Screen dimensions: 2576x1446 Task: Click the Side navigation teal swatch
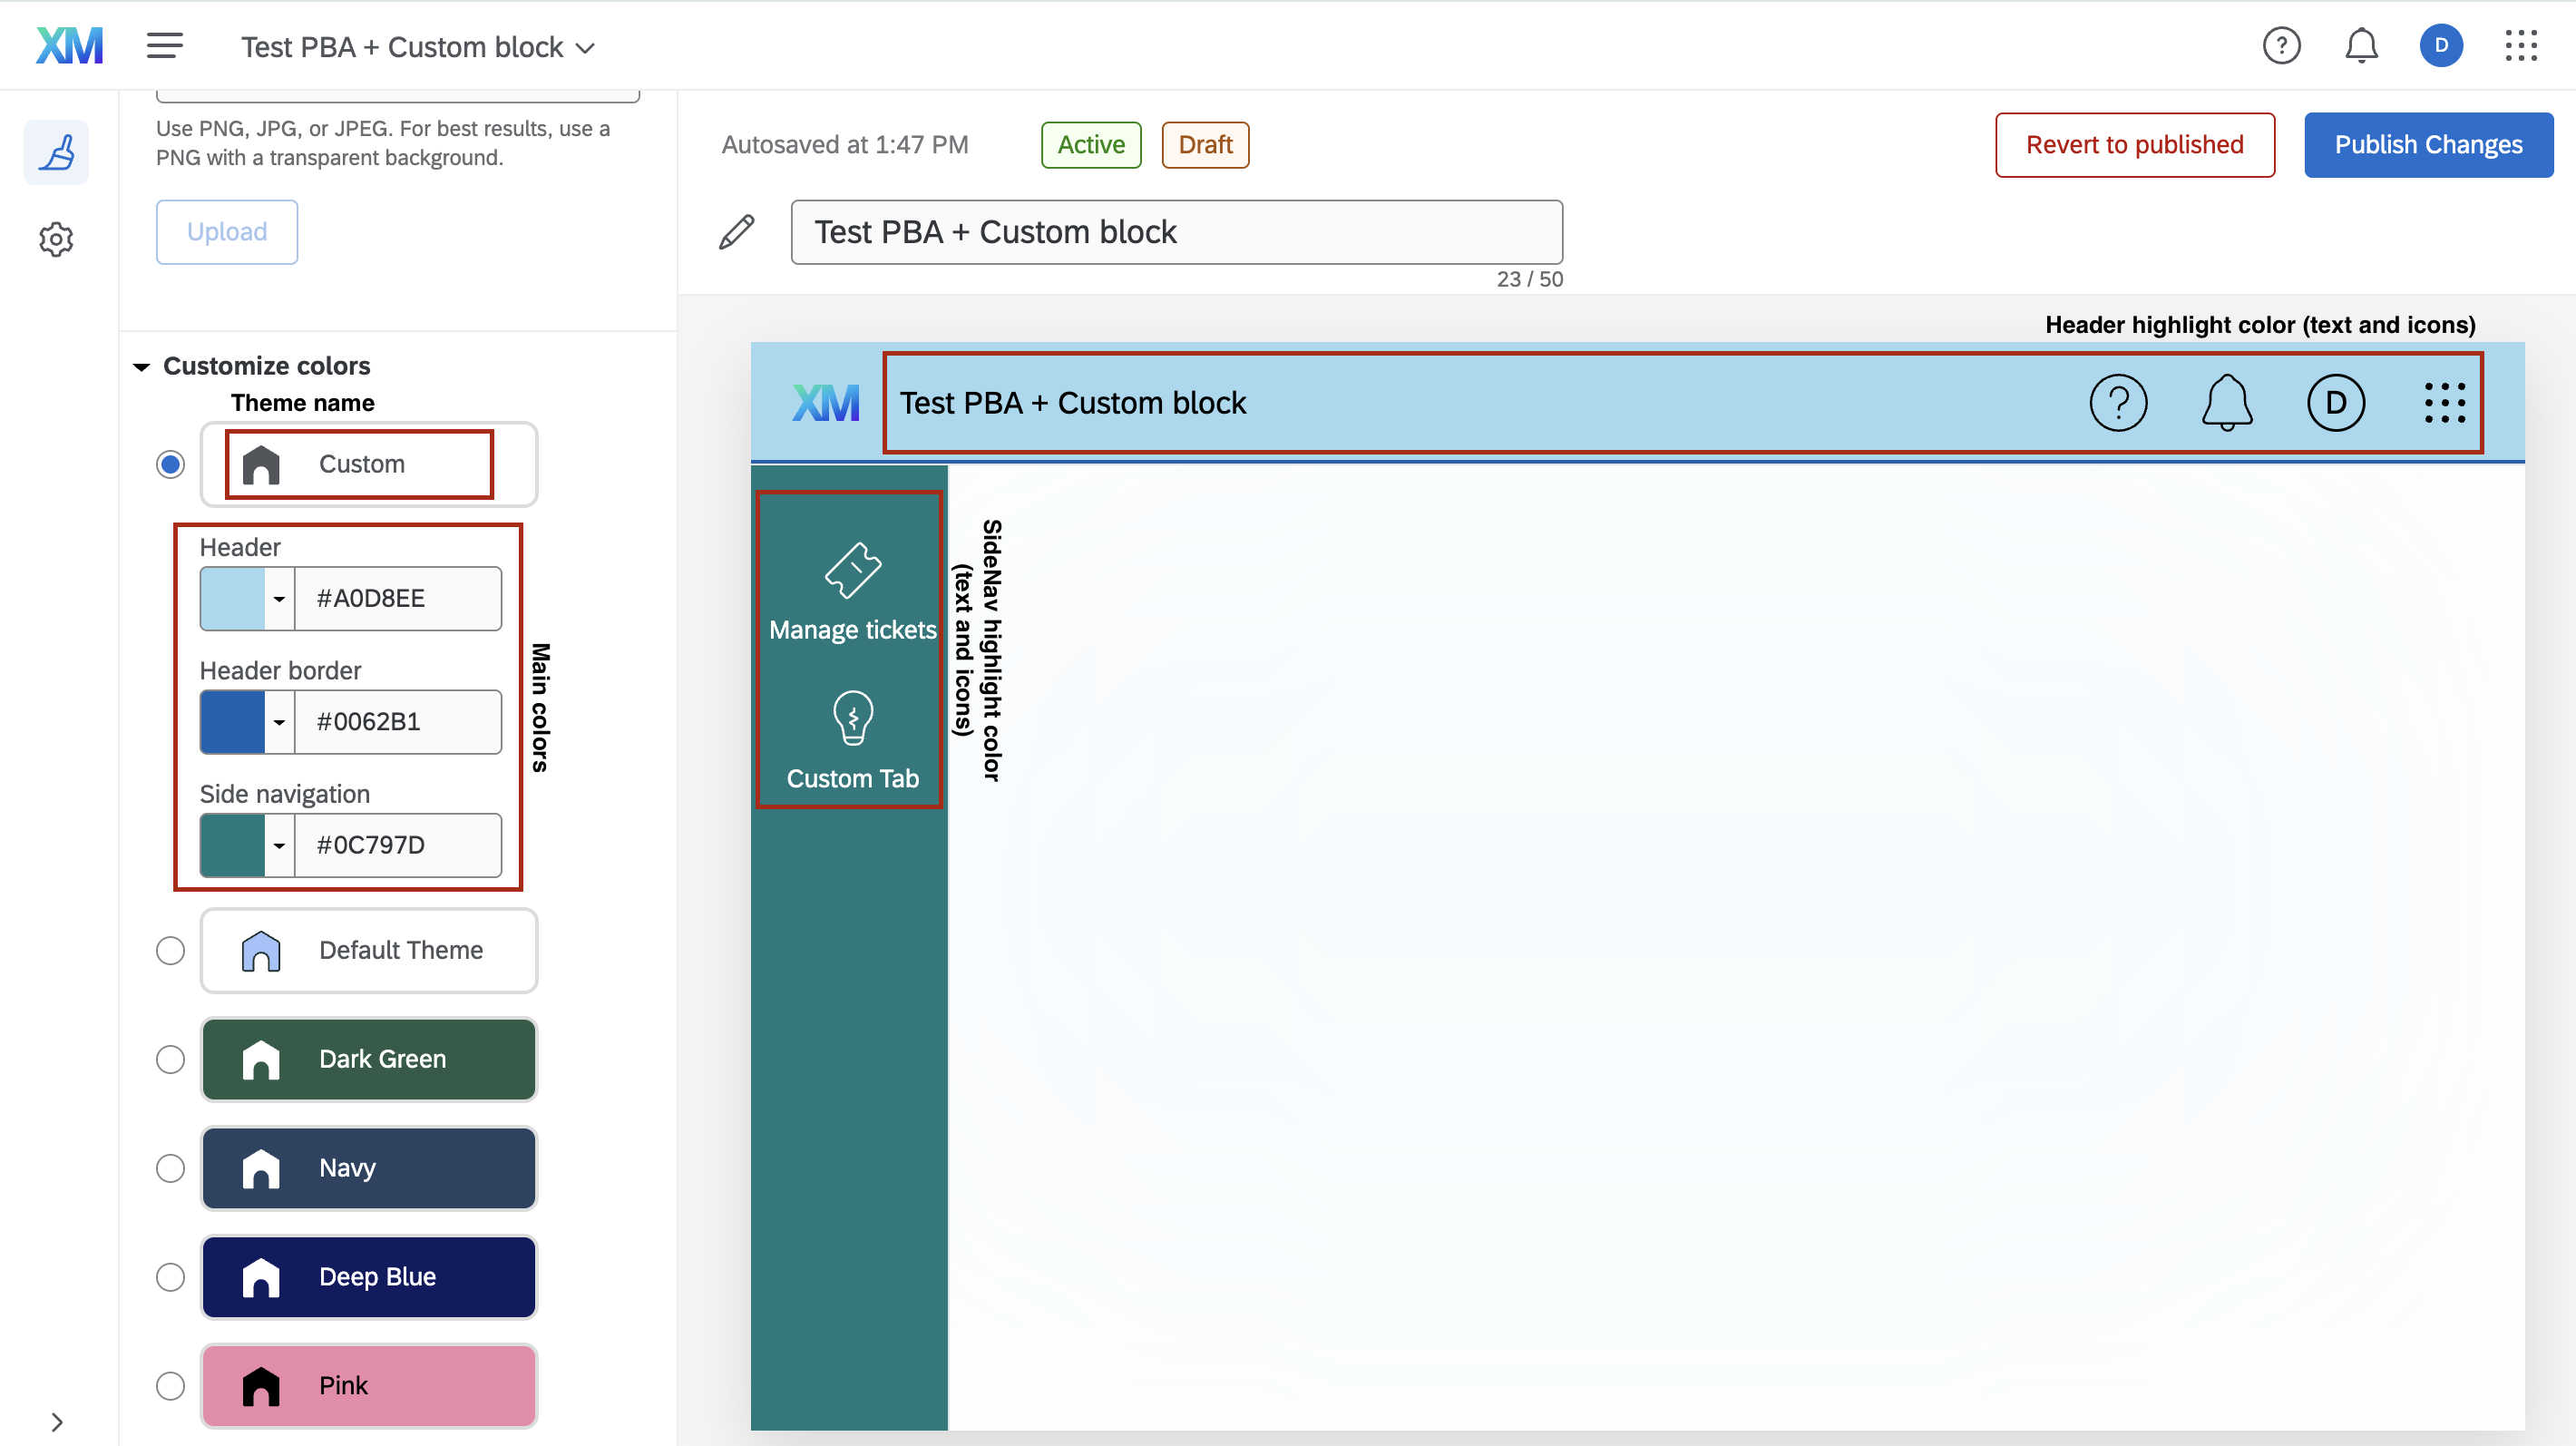coord(232,846)
